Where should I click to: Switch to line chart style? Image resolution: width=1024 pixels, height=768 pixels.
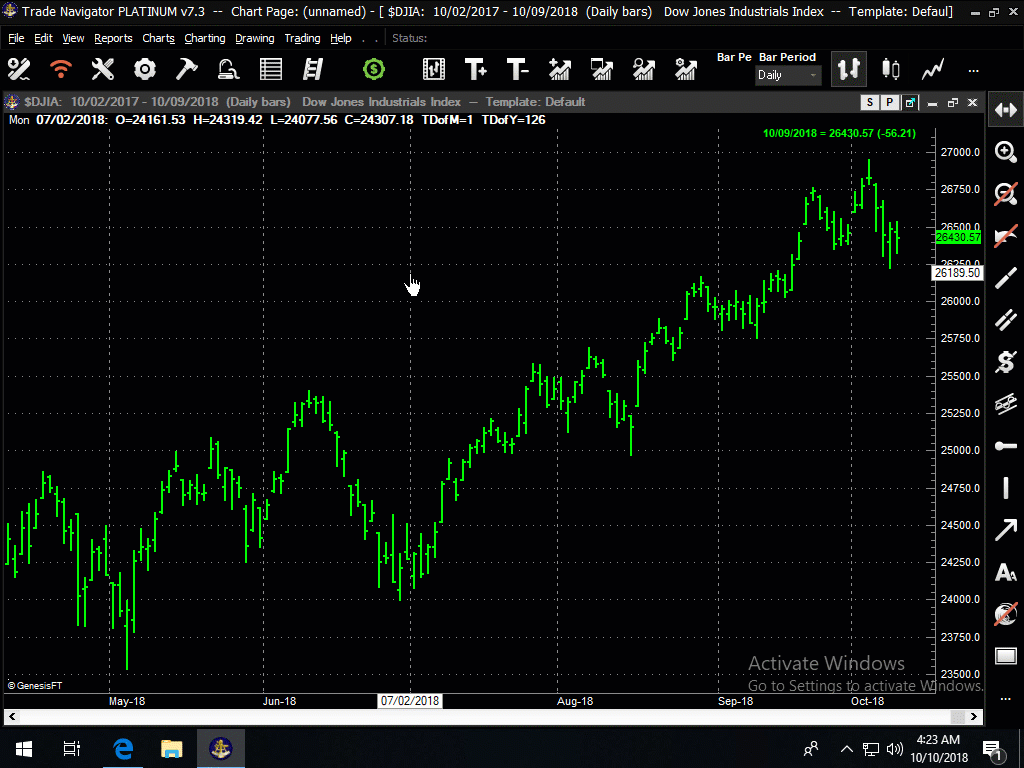pos(933,69)
